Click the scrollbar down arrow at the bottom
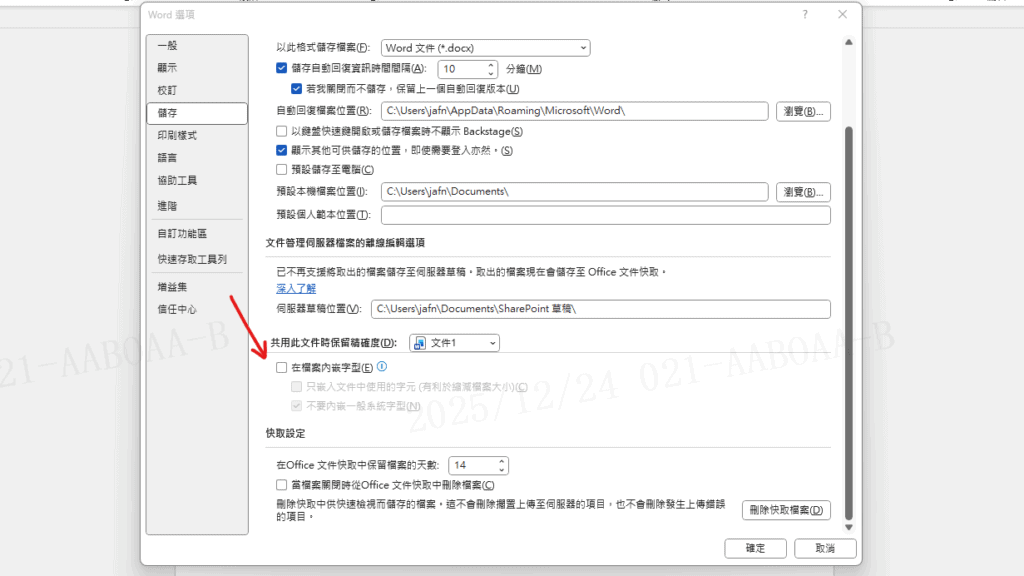The image size is (1024, 576). 849,526
